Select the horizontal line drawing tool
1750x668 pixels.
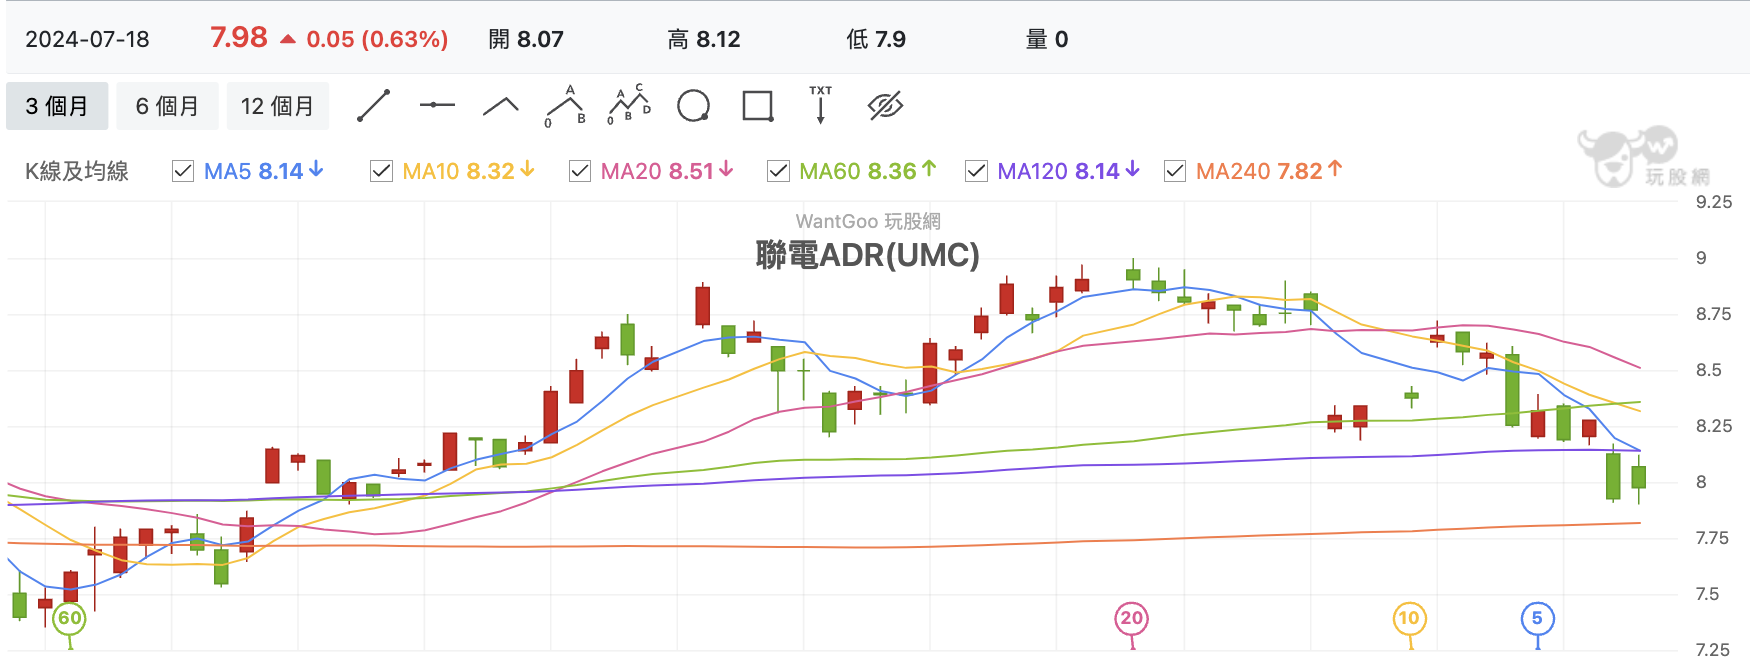click(437, 105)
